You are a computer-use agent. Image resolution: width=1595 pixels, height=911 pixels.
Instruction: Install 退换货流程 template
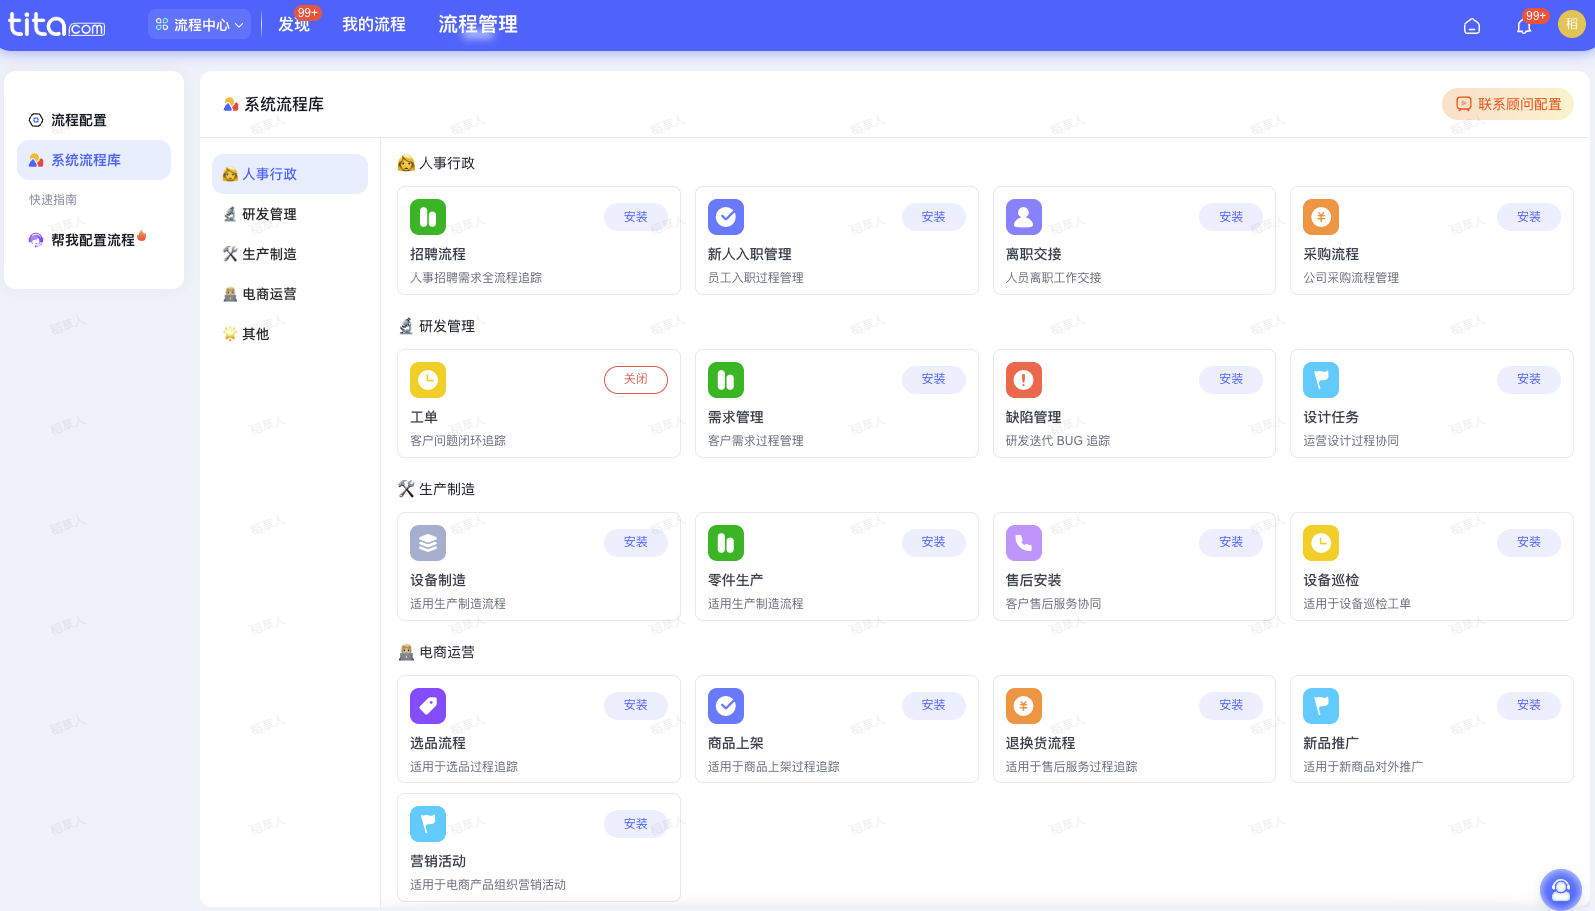pyautogui.click(x=1231, y=706)
